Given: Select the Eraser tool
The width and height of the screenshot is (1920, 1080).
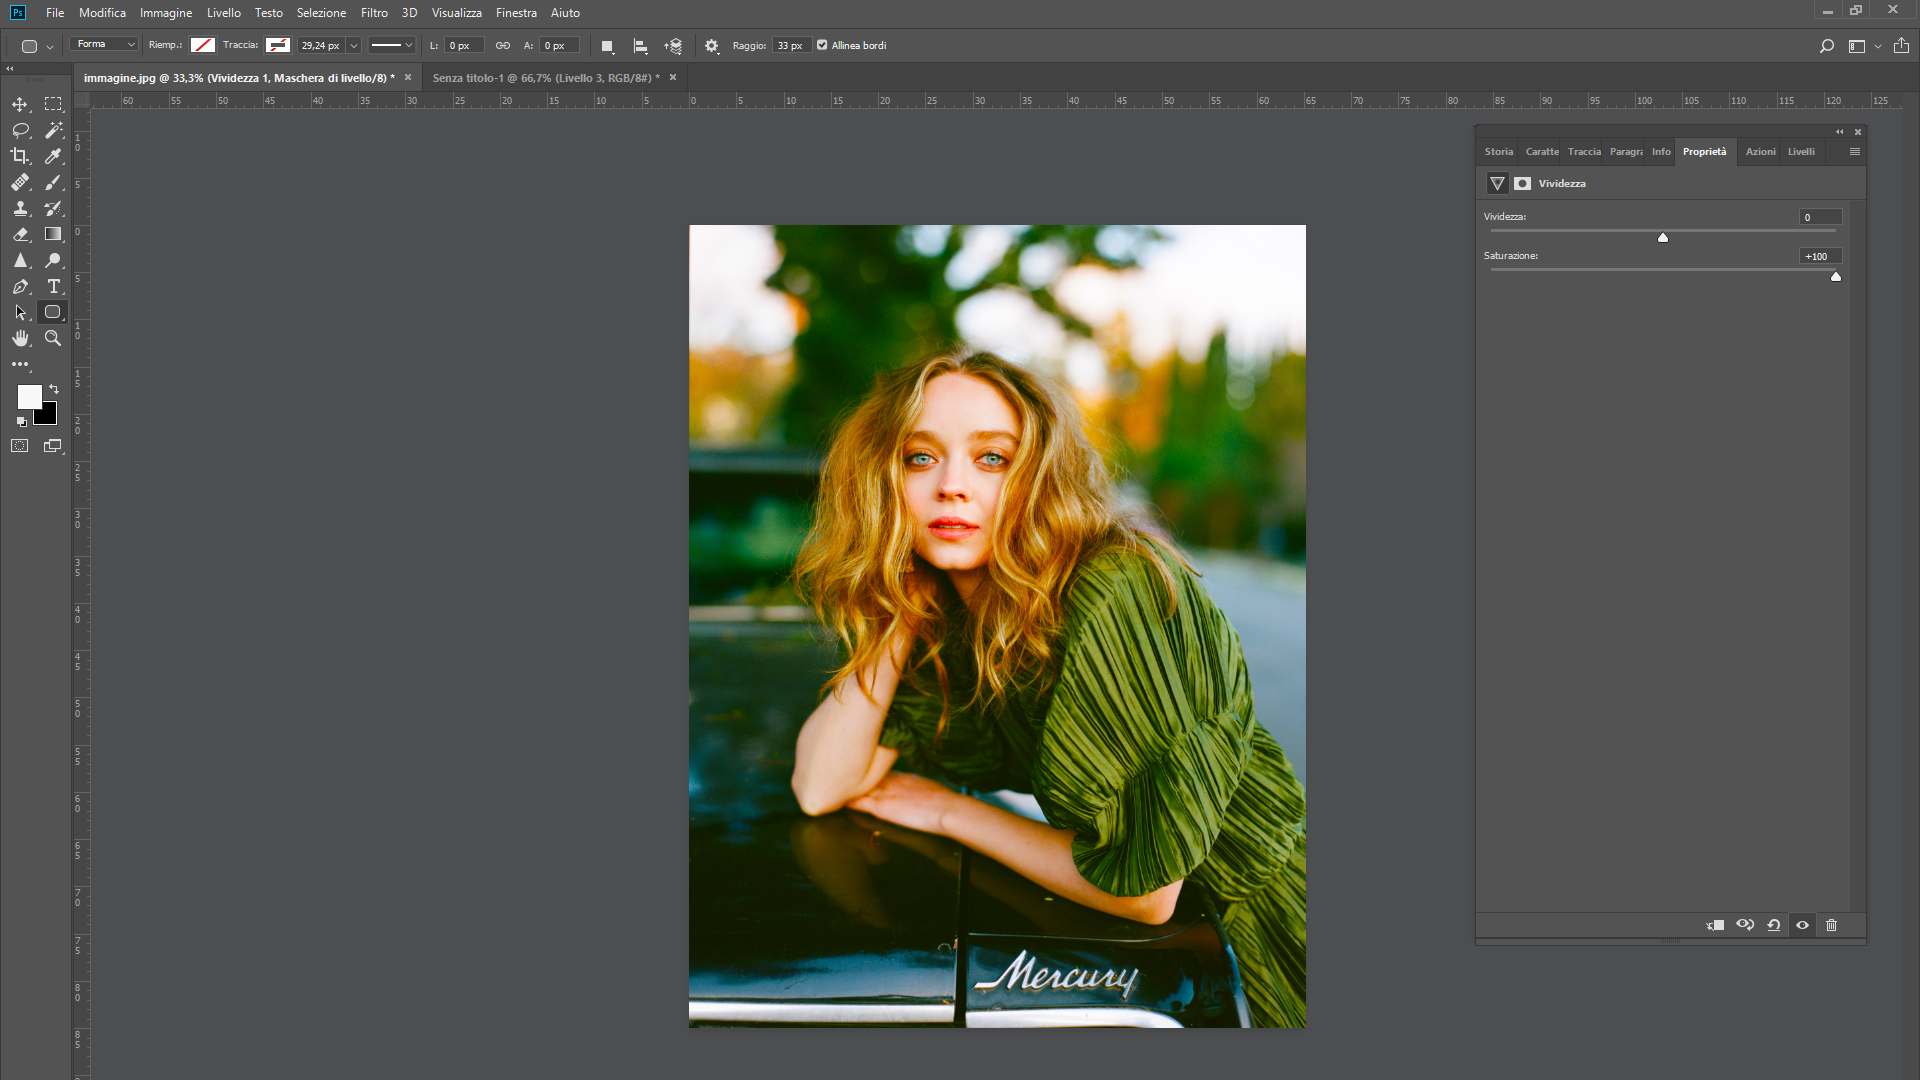Looking at the screenshot, I should 20,234.
